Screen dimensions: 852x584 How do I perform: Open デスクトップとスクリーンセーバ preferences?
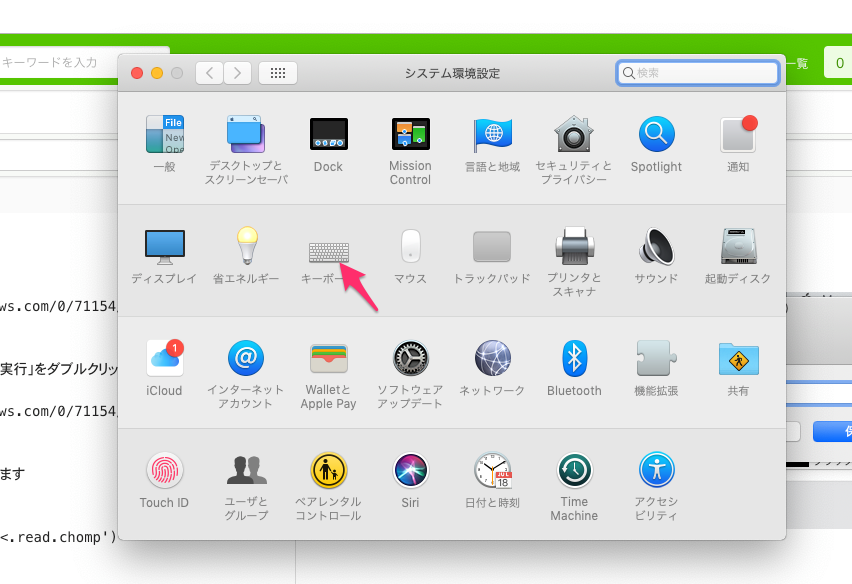[246, 134]
